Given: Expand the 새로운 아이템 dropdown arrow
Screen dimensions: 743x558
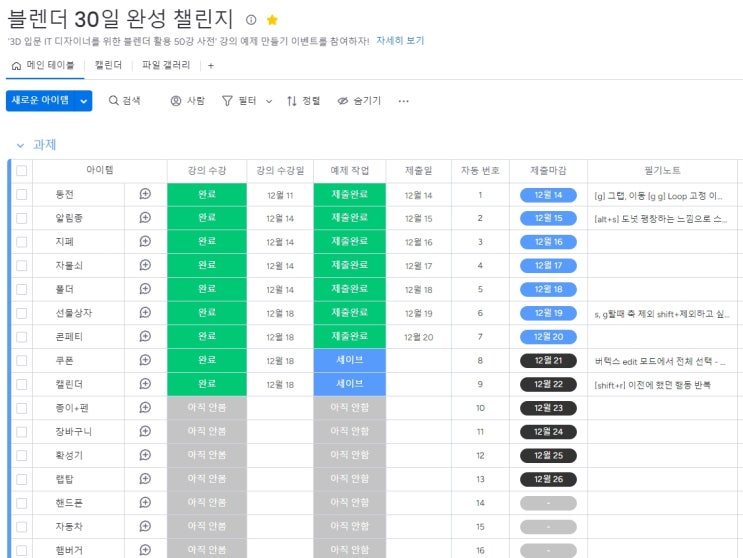Looking at the screenshot, I should 84,101.
